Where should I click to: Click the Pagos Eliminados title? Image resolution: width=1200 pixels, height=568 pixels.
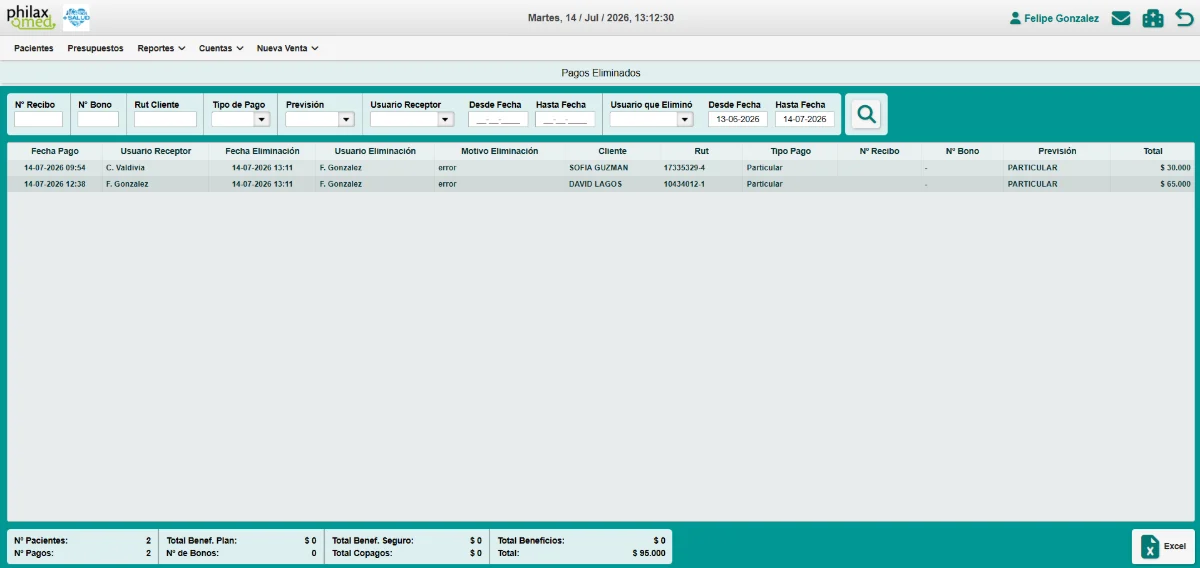(x=600, y=73)
